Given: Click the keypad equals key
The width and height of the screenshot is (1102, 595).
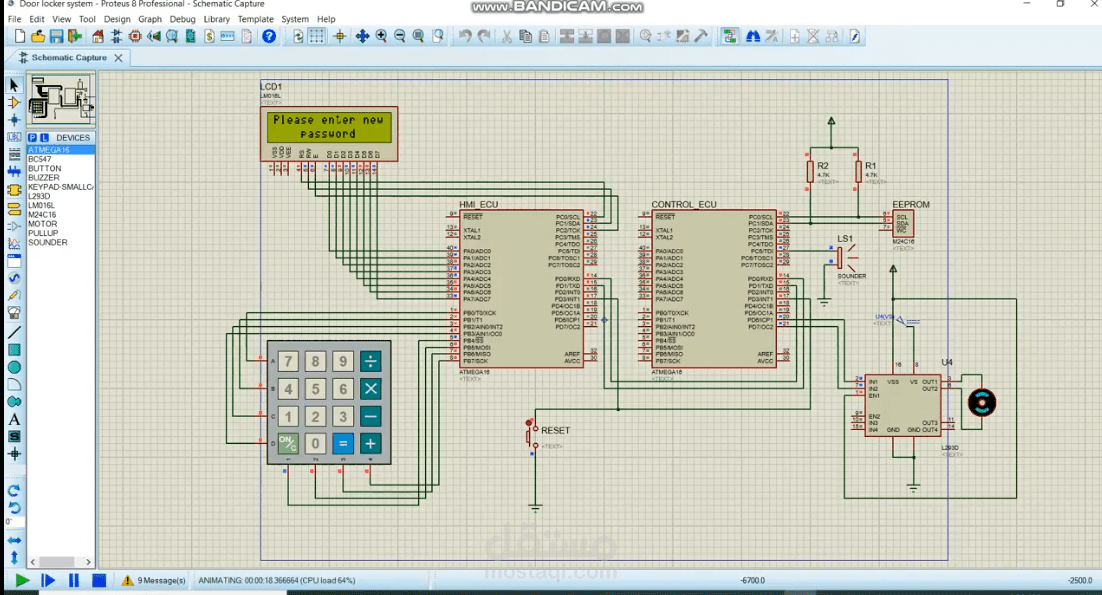Looking at the screenshot, I should pyautogui.click(x=343, y=443).
